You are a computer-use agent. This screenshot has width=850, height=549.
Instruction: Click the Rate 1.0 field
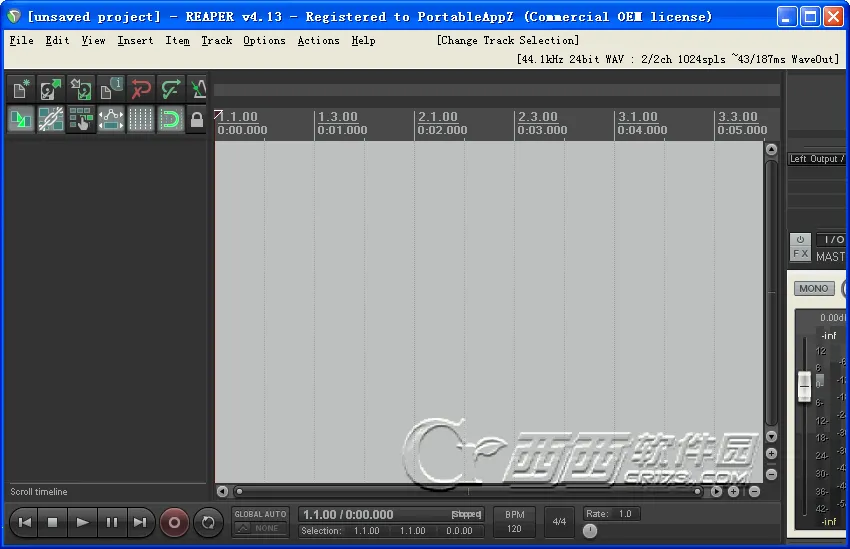[x=611, y=514]
